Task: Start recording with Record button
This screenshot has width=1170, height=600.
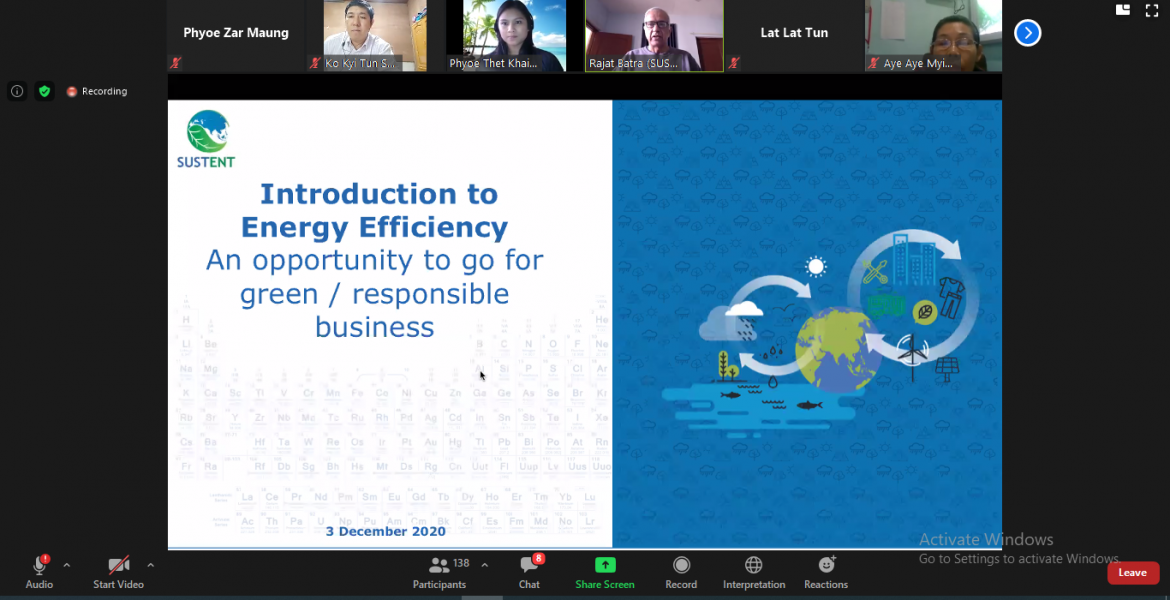Action: (x=681, y=572)
